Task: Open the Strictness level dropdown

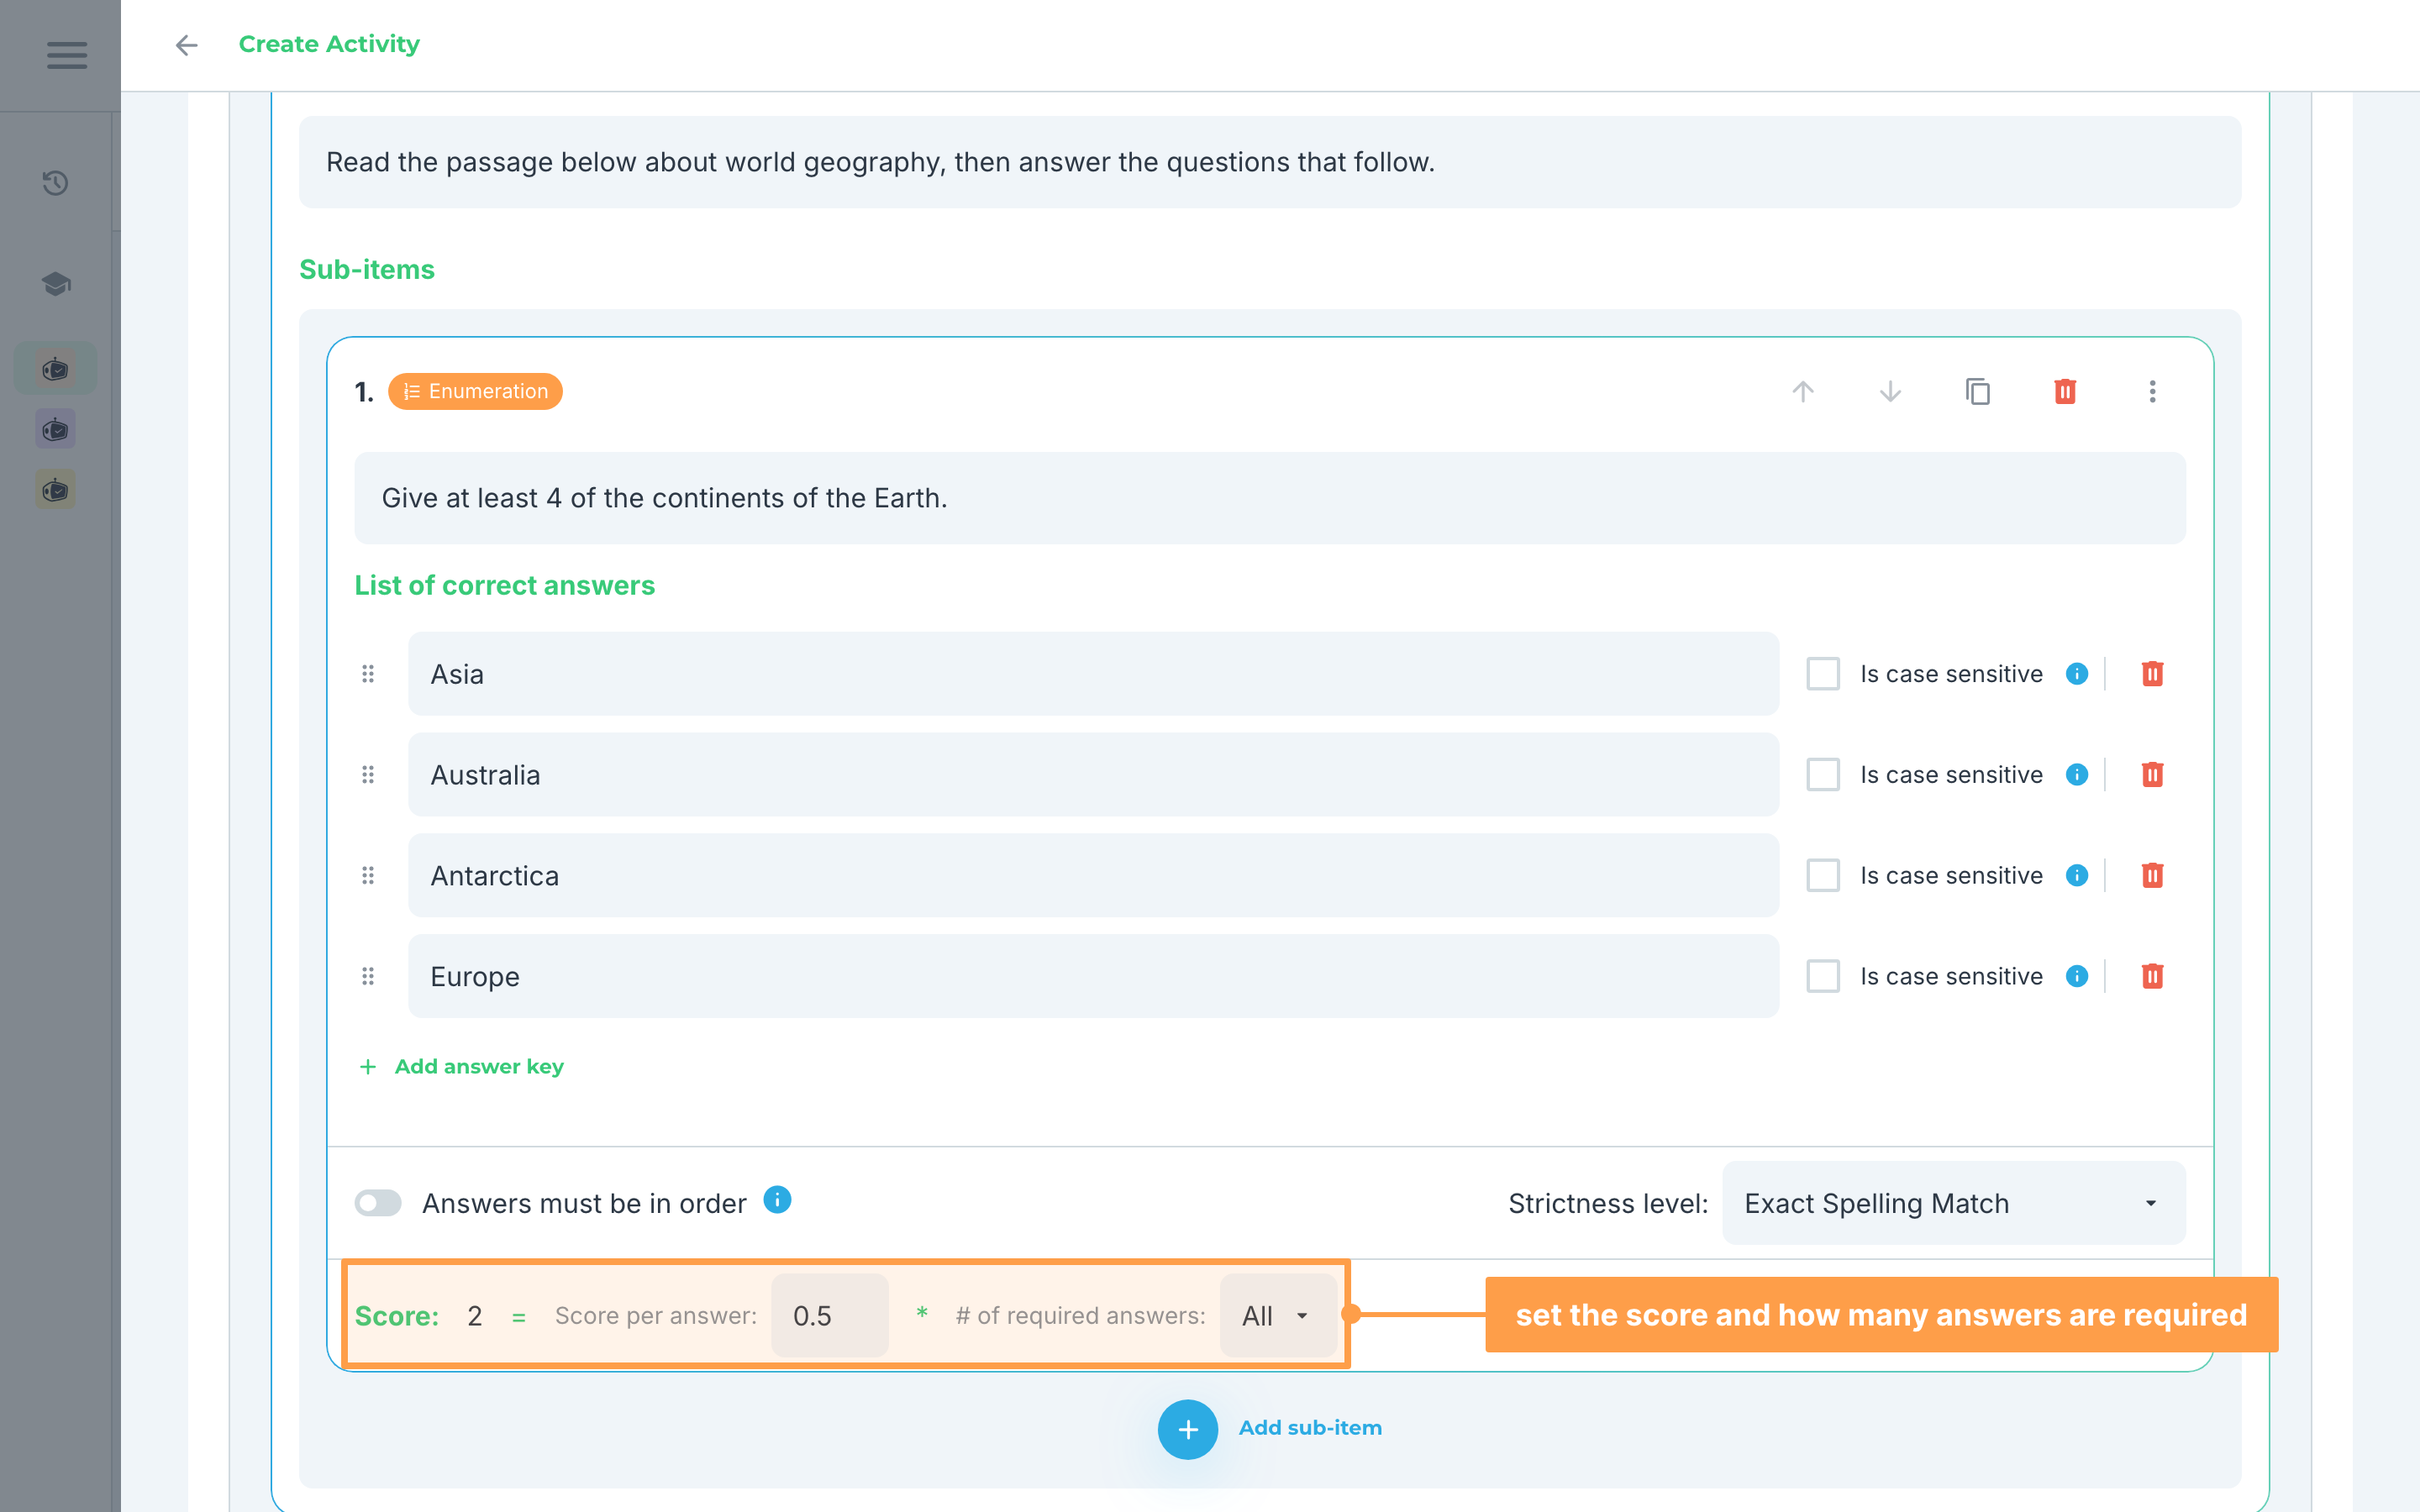Action: 1953,1203
